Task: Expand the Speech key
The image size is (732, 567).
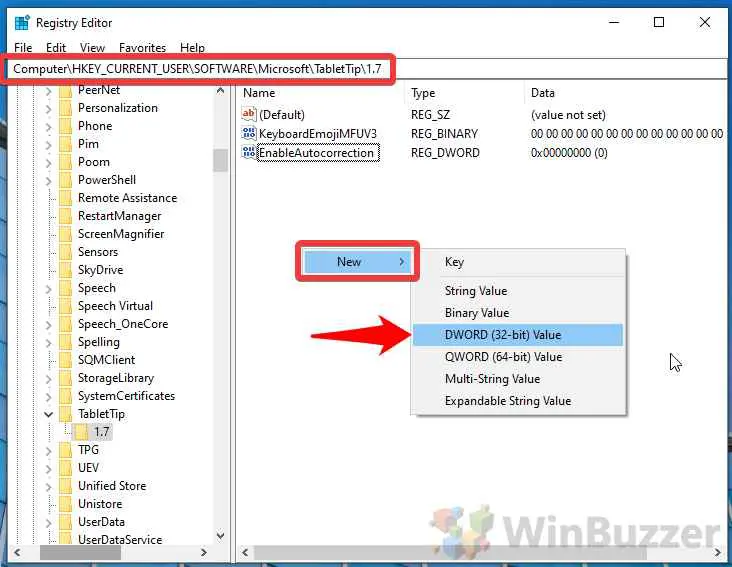Action: coord(49,289)
